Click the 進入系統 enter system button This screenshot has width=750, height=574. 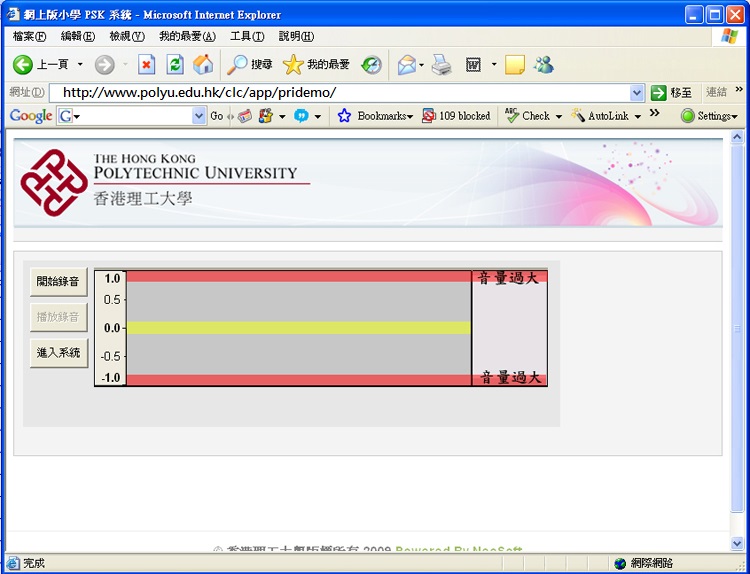[x=59, y=353]
